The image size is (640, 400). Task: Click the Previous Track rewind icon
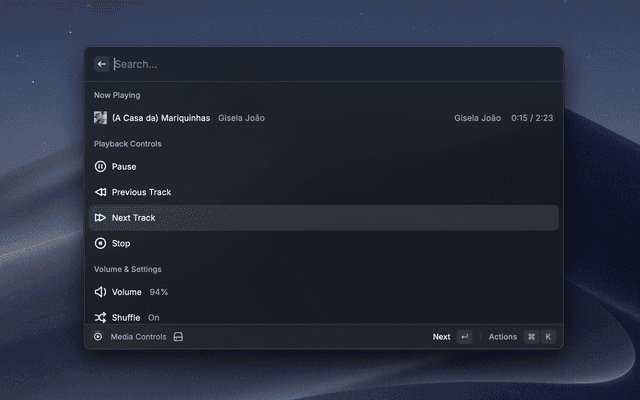pyautogui.click(x=100, y=192)
